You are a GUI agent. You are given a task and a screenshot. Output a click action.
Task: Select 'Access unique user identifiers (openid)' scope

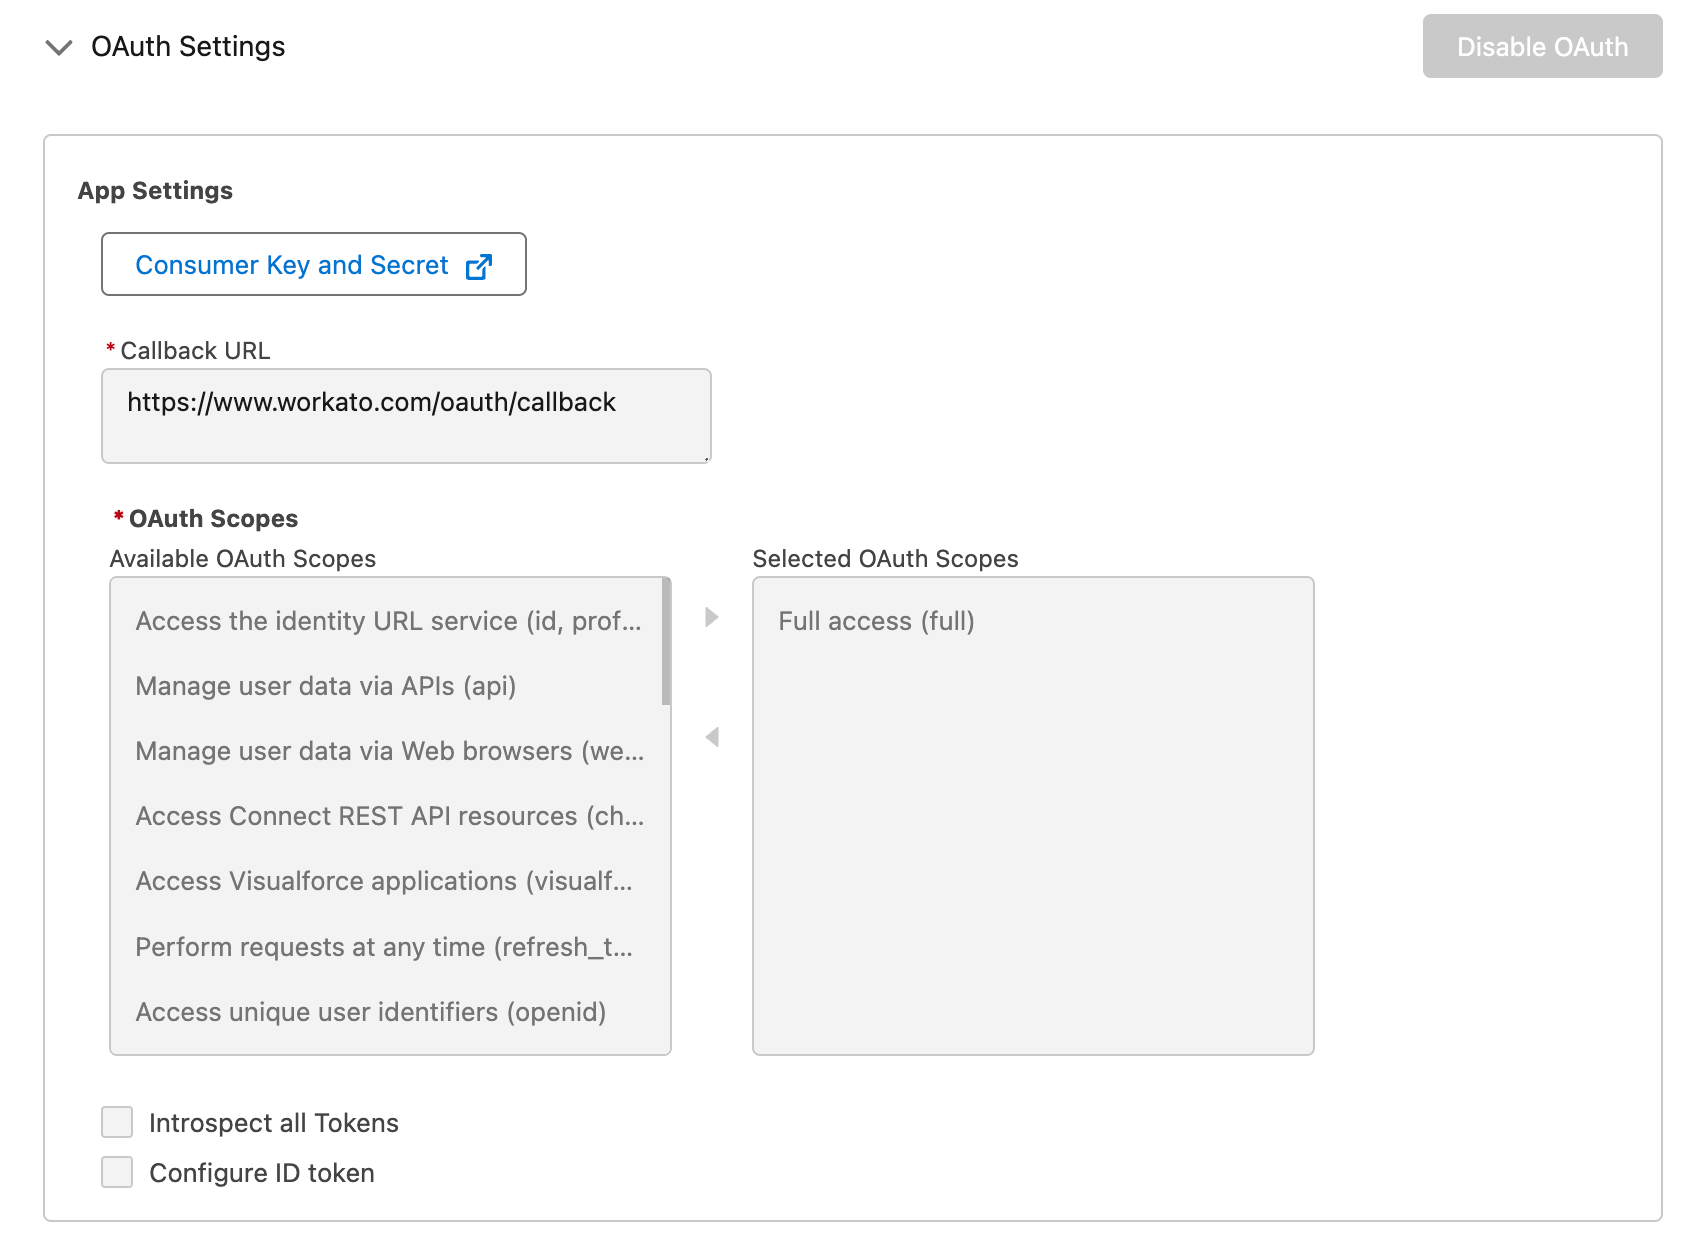point(370,1012)
